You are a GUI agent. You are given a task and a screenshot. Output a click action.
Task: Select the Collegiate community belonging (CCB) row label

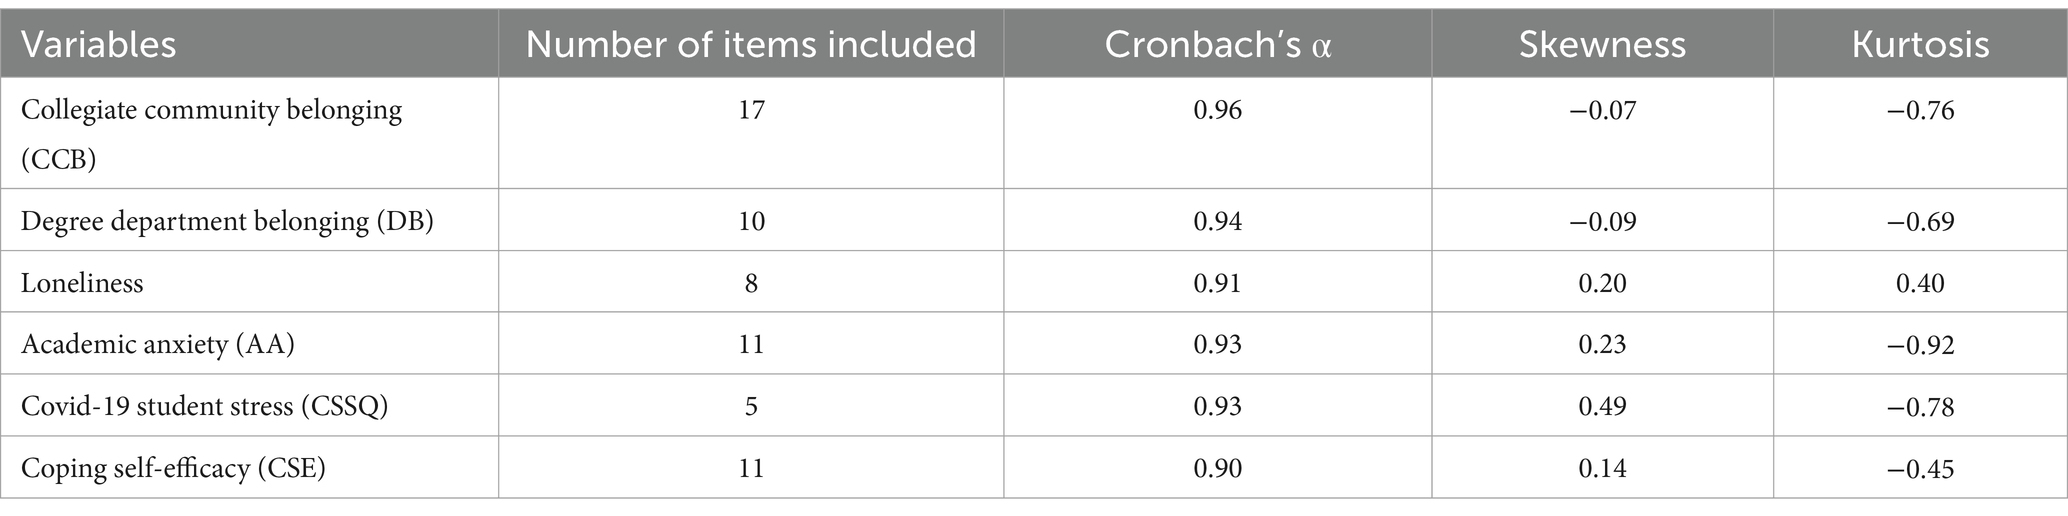point(212,132)
